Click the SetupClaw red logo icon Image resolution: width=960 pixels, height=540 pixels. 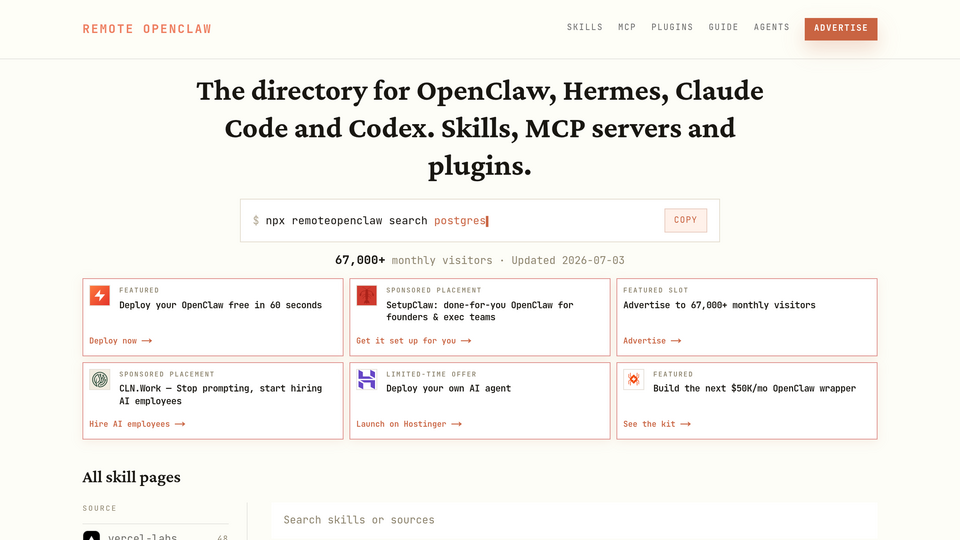point(367,296)
